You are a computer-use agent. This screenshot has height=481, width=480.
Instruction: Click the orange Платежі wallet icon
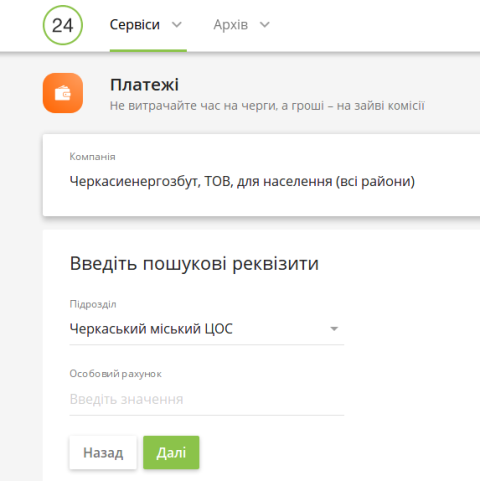tap(63, 93)
